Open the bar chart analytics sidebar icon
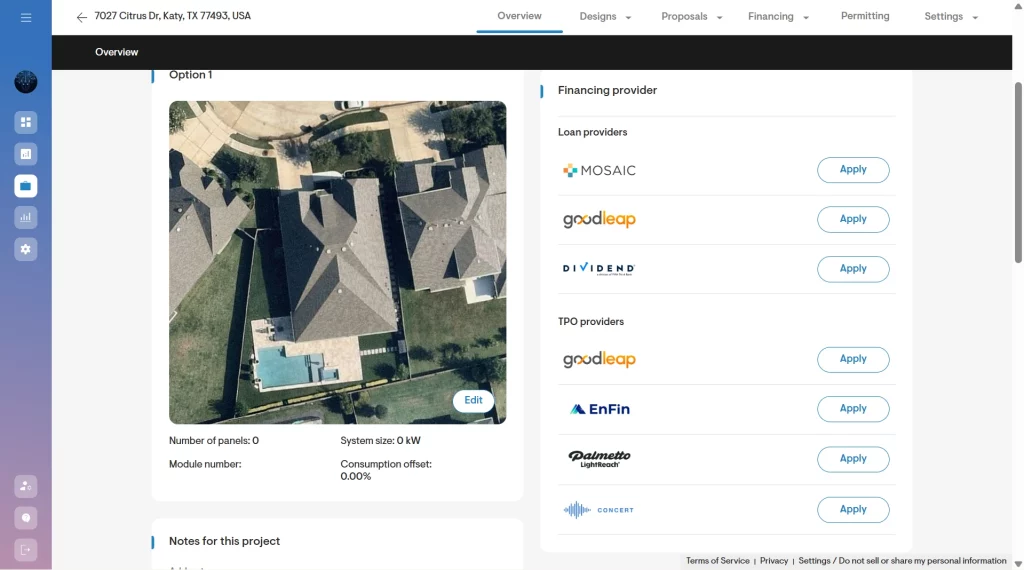Image resolution: width=1024 pixels, height=570 pixels. pos(26,217)
